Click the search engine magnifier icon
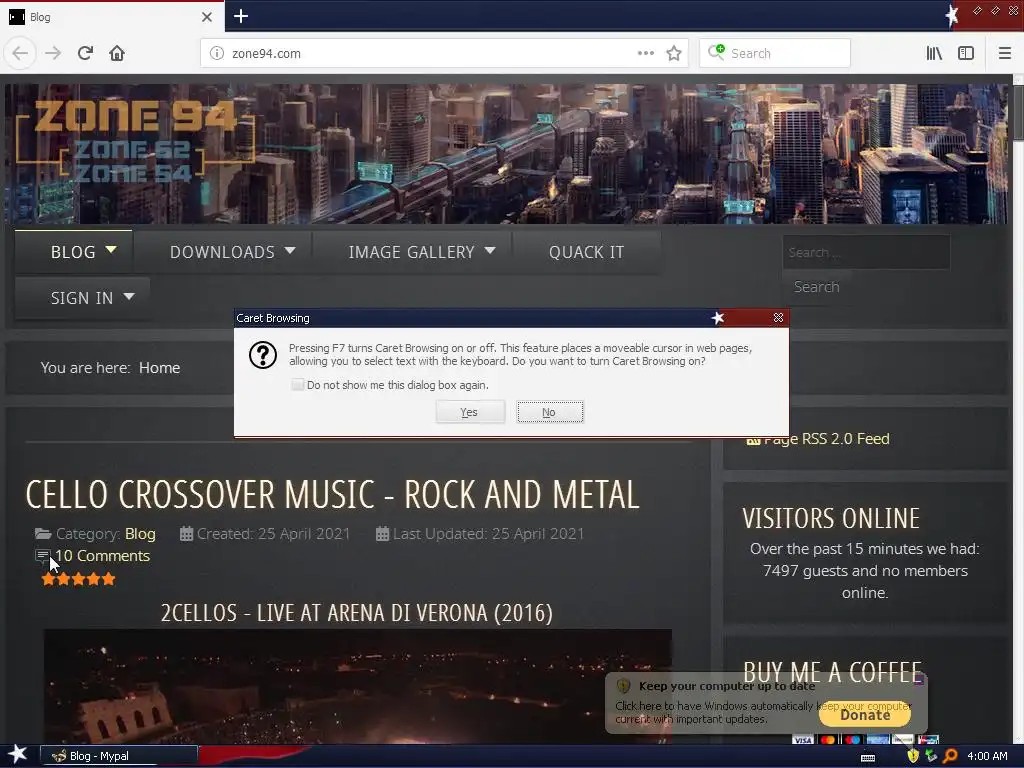The image size is (1024, 768). (716, 52)
